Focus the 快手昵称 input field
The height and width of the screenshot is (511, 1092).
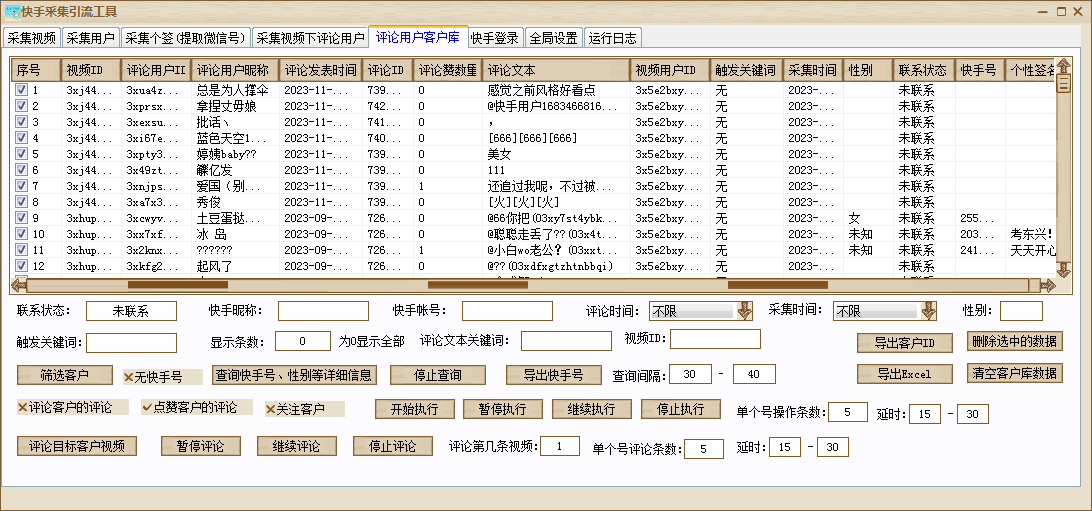[323, 311]
